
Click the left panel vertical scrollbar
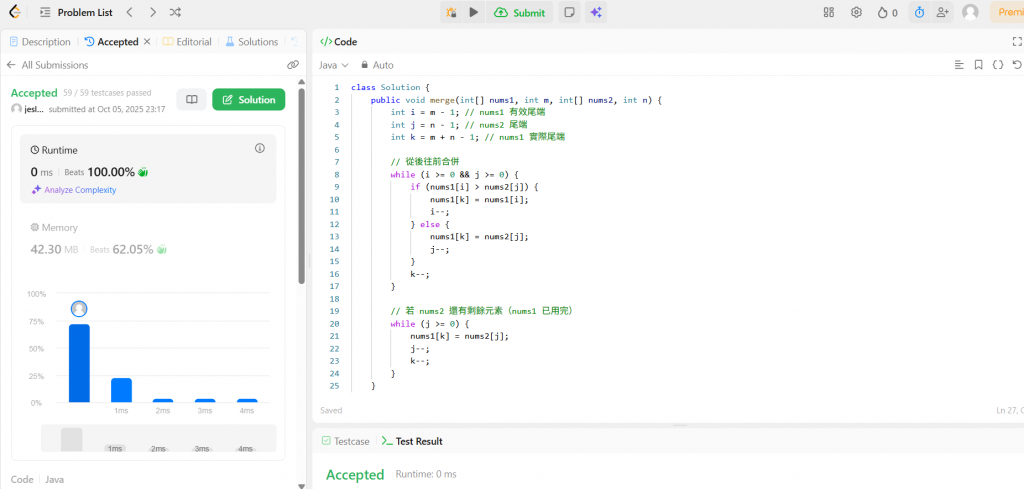[301, 186]
